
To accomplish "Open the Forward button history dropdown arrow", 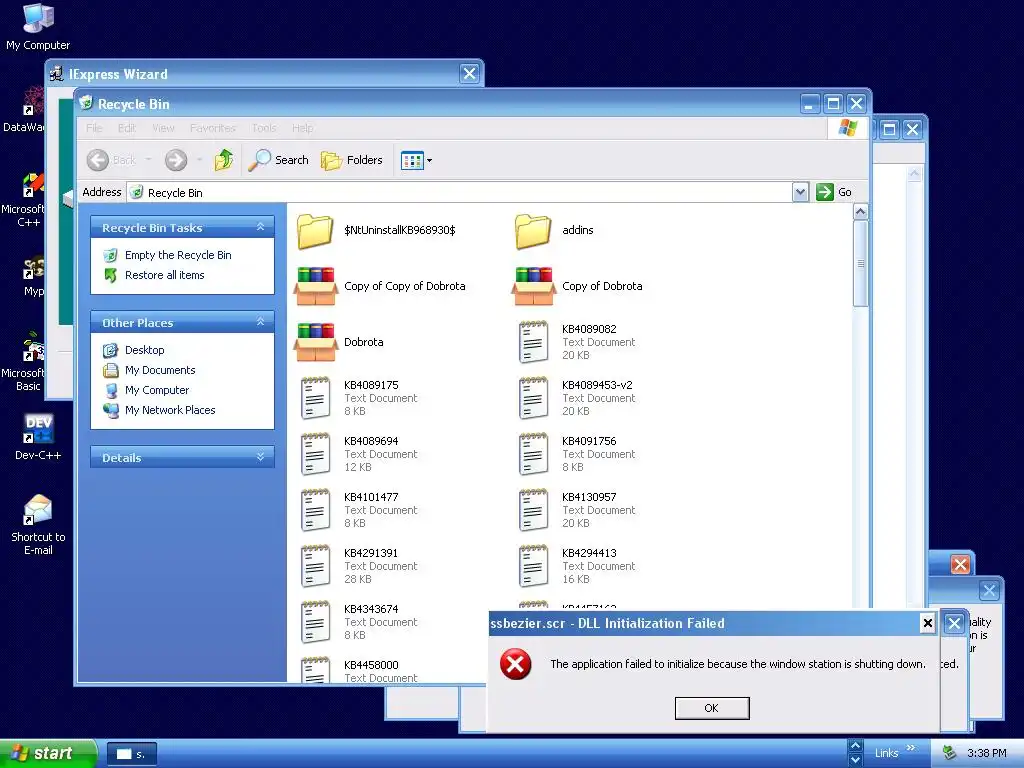I will click(x=199, y=160).
